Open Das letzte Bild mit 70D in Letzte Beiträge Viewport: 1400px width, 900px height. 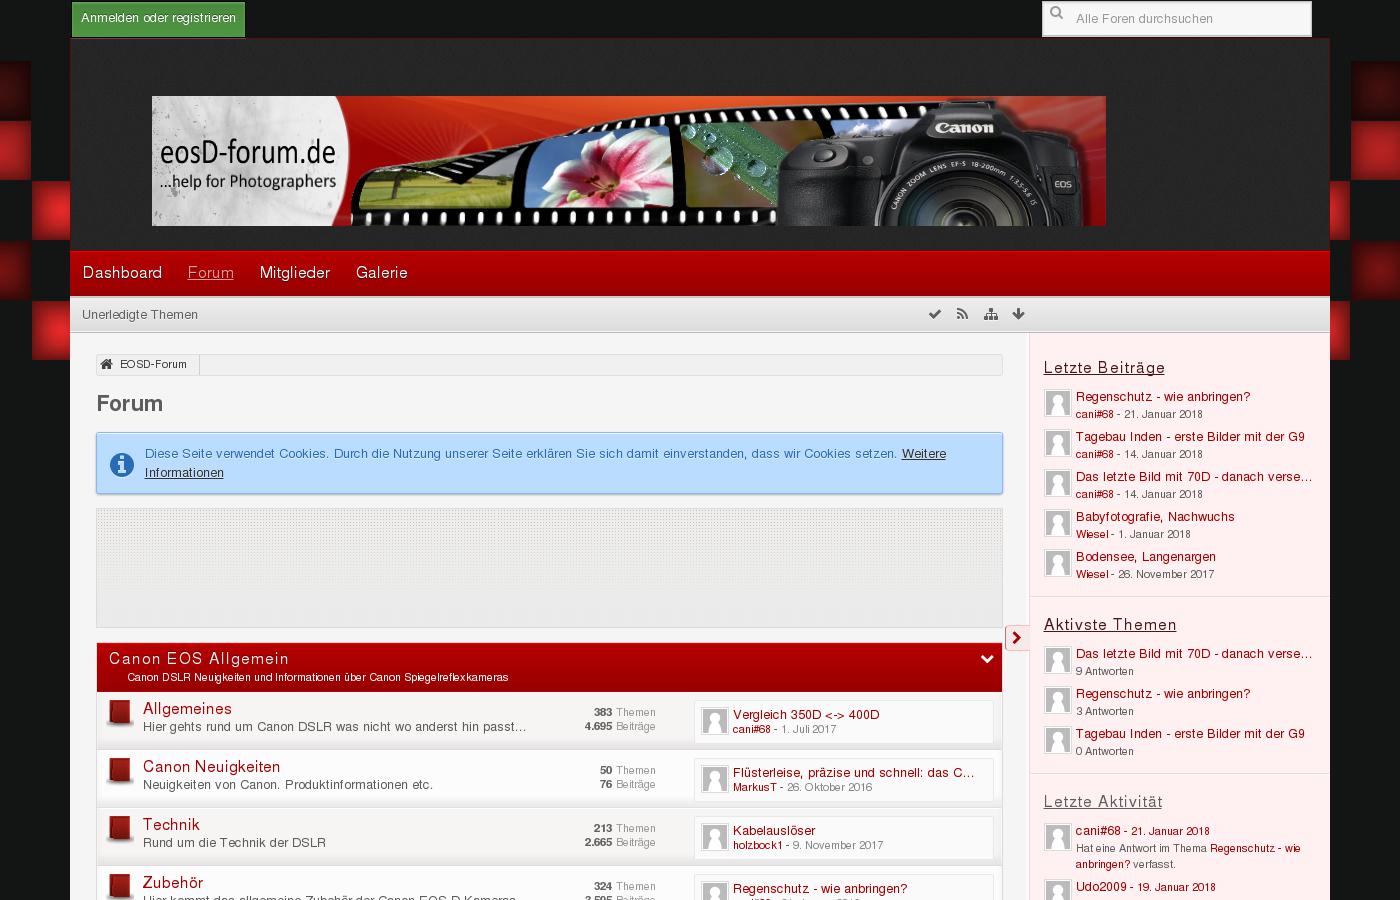click(1194, 477)
